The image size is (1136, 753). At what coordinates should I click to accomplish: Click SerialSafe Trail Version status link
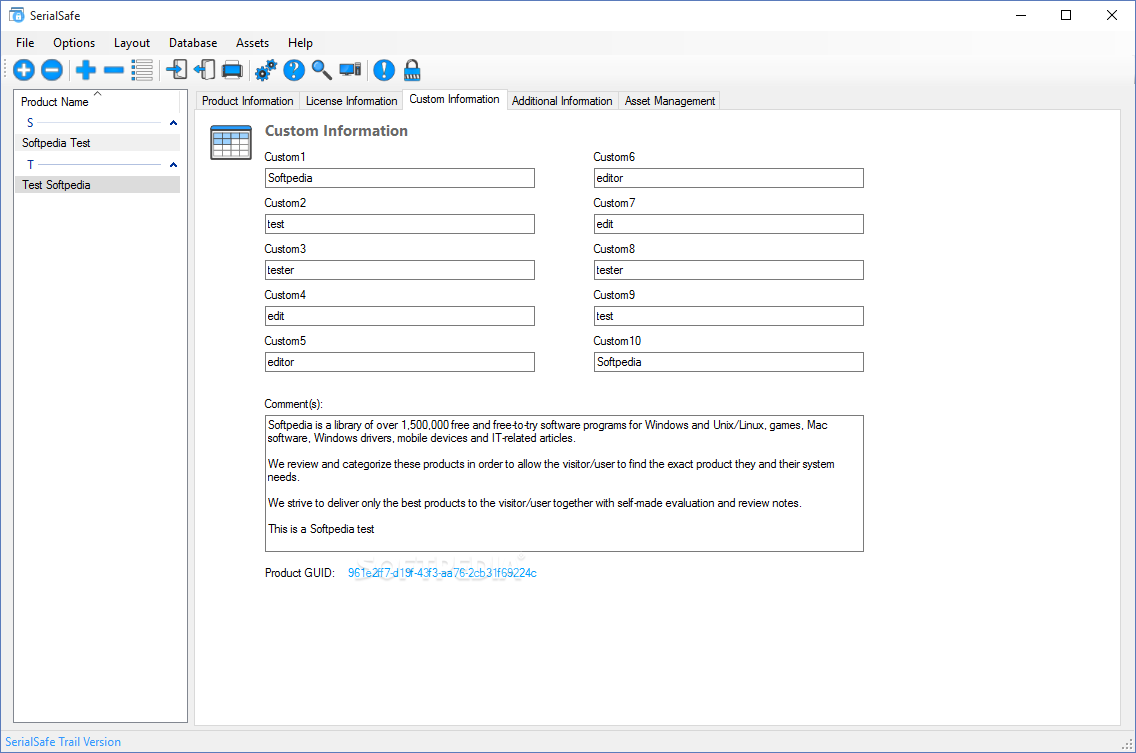click(63, 742)
